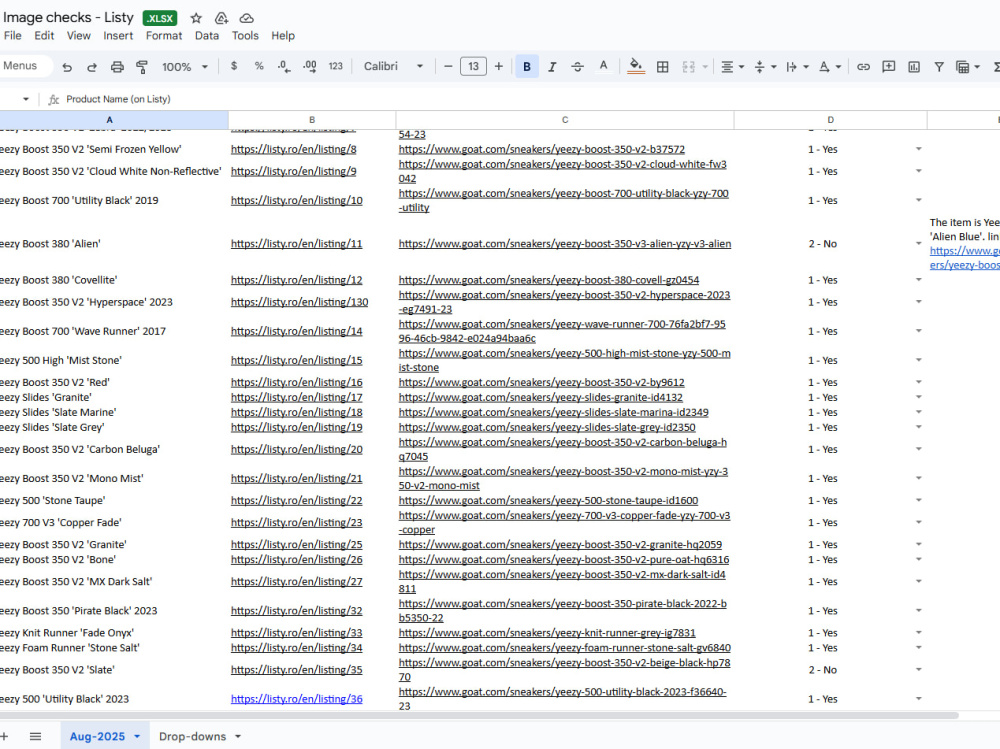Insert a chart
Viewport: 1000px width, 749px height.
point(914,66)
